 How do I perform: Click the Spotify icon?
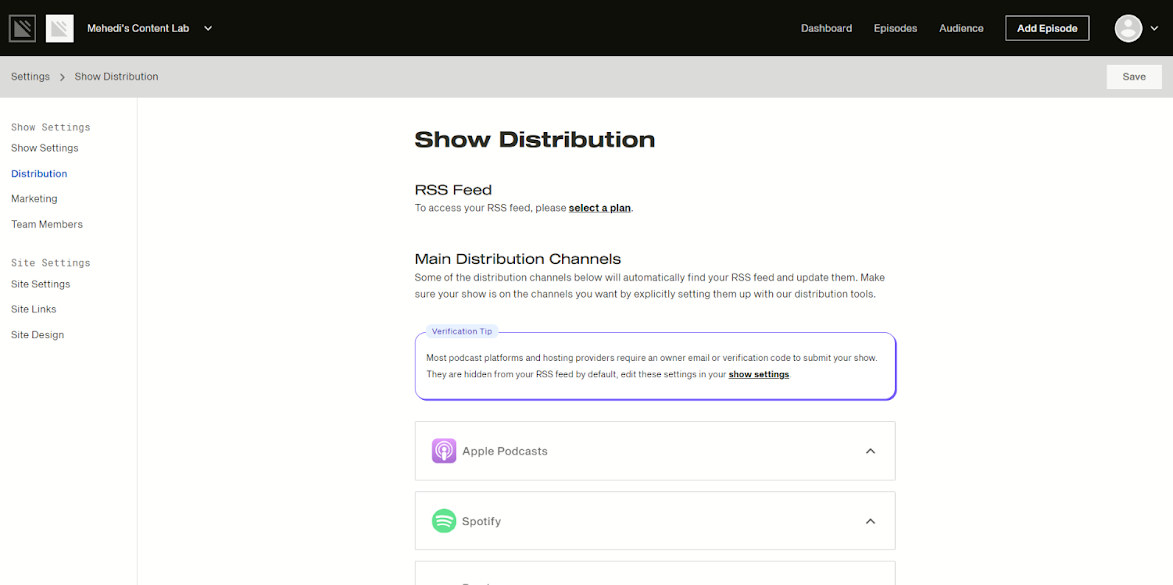(442, 520)
